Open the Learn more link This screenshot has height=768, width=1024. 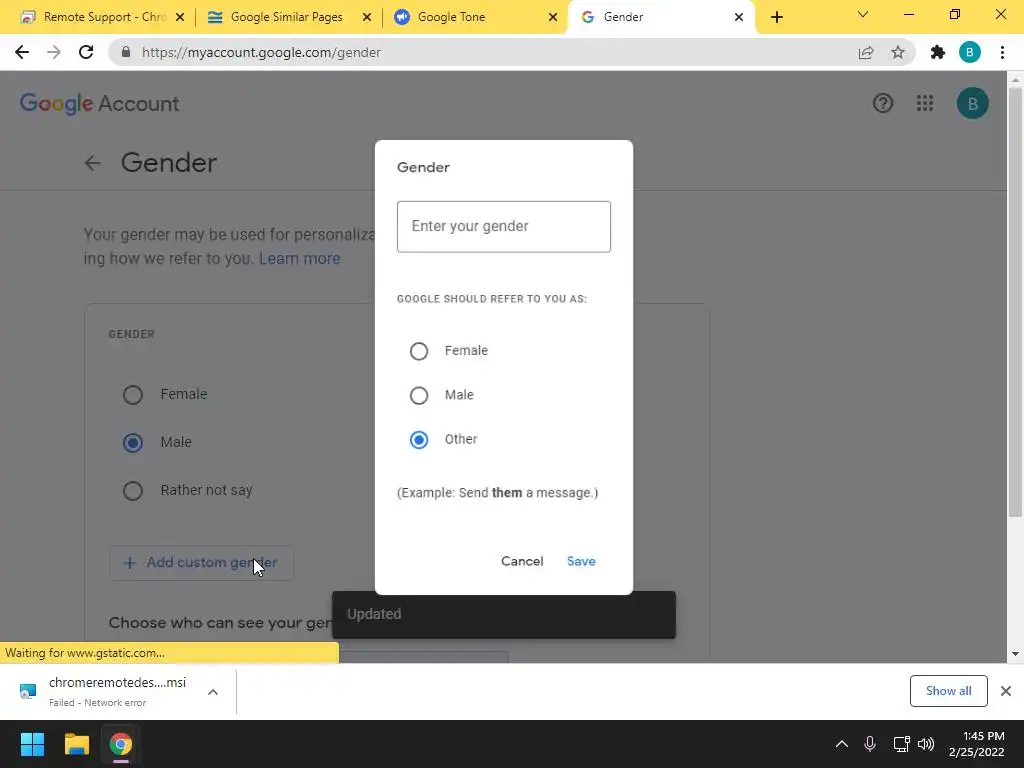[x=300, y=259]
